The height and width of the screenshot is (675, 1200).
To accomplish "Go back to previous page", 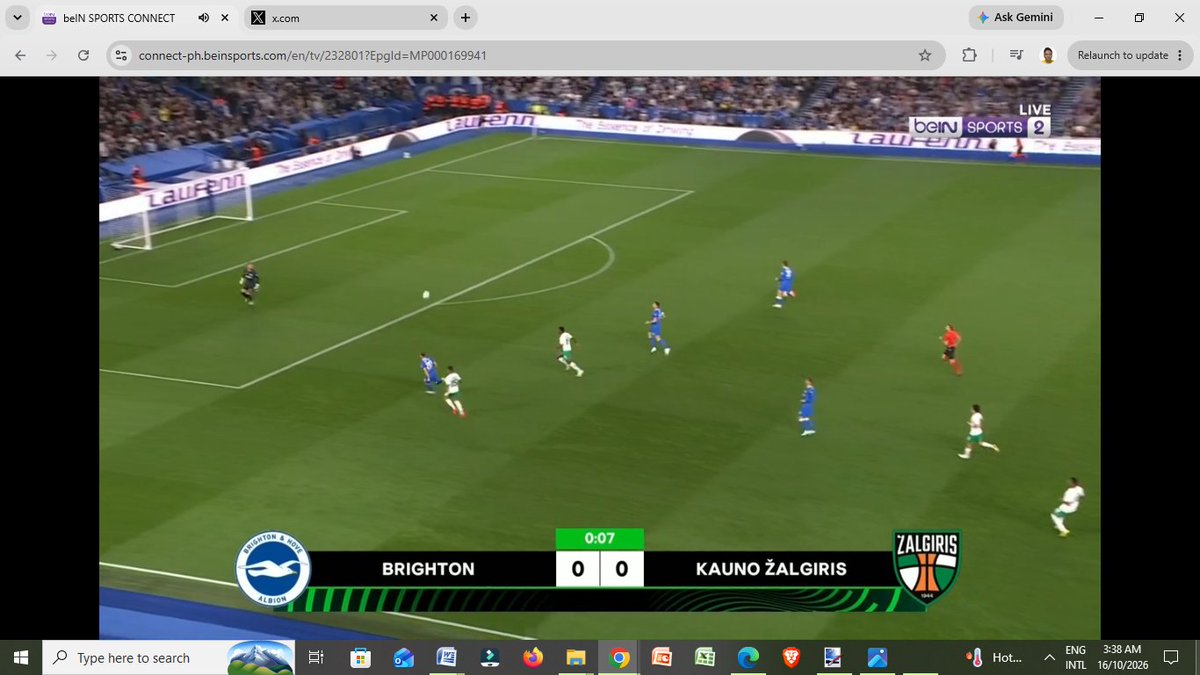I will click(21, 55).
